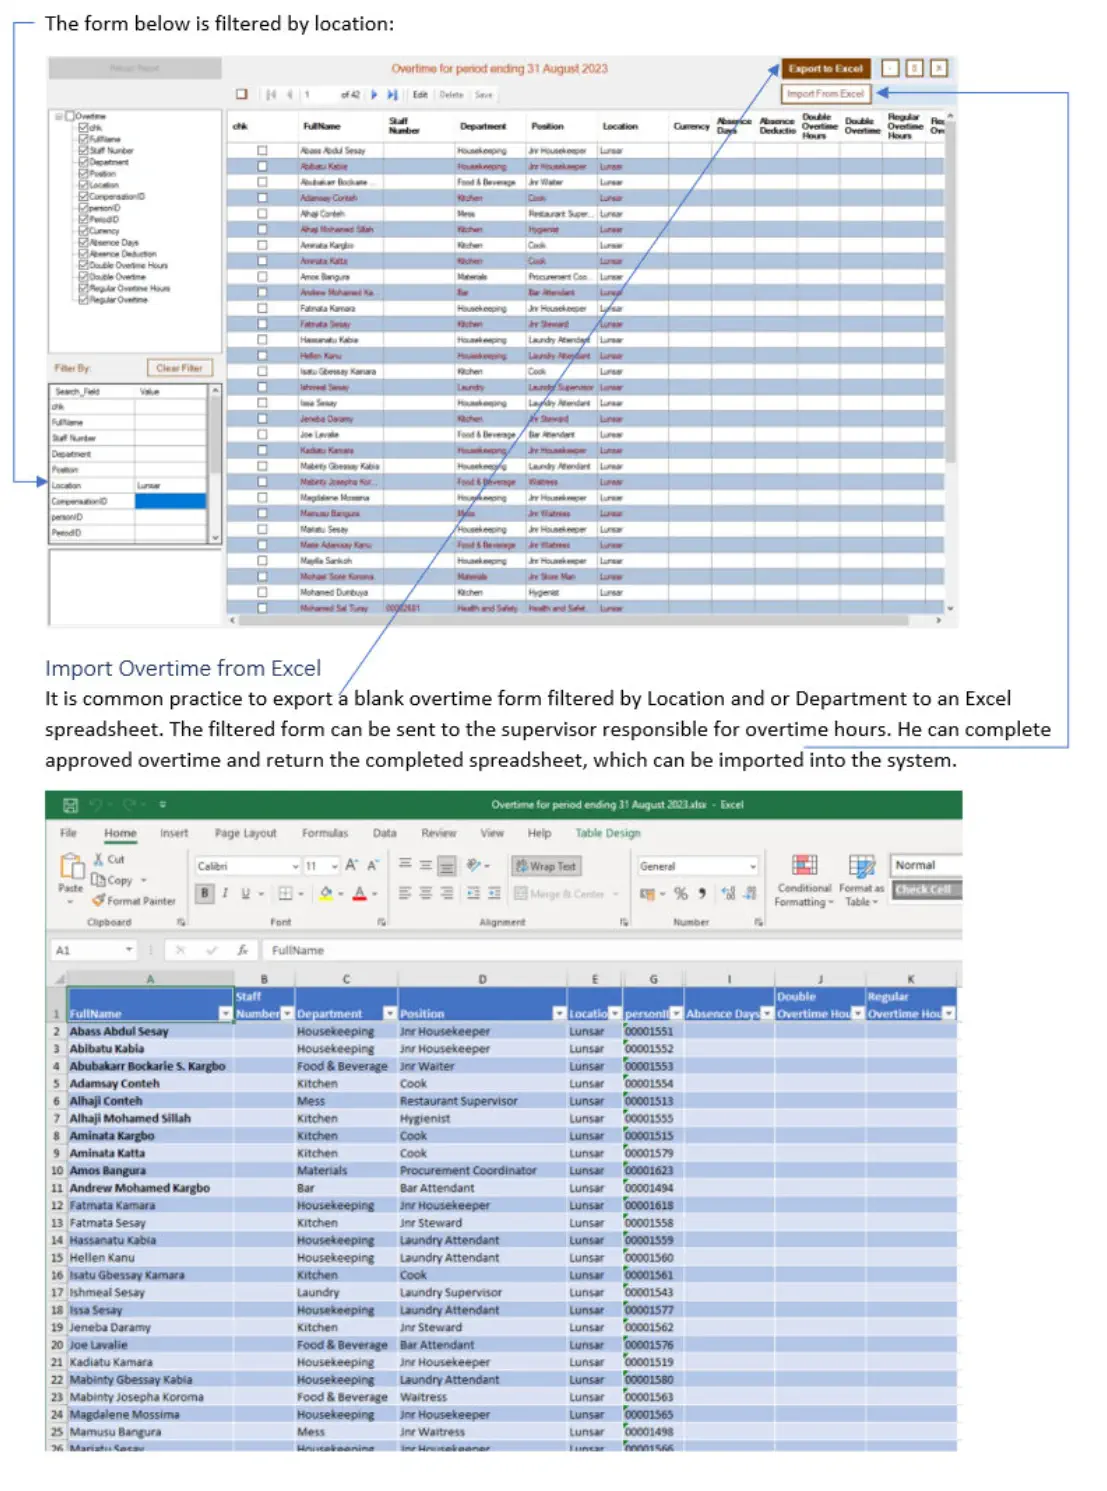
Task: Click the Borders icon in Font group
Action: point(286,893)
